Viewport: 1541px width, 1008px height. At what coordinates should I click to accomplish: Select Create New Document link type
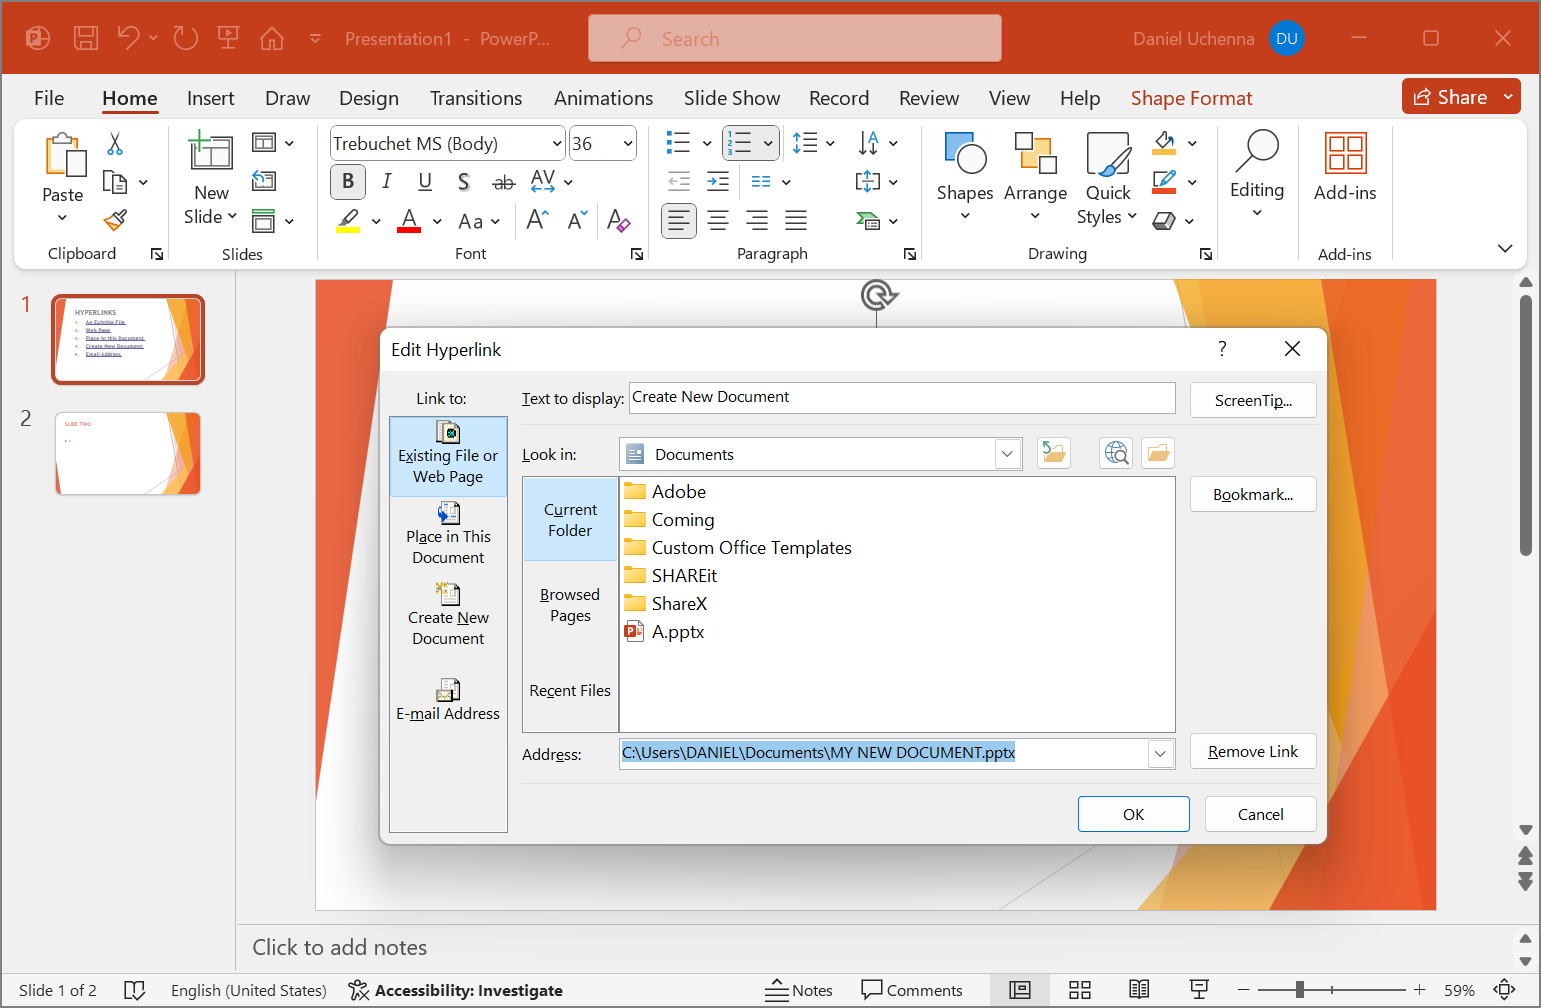448,616
